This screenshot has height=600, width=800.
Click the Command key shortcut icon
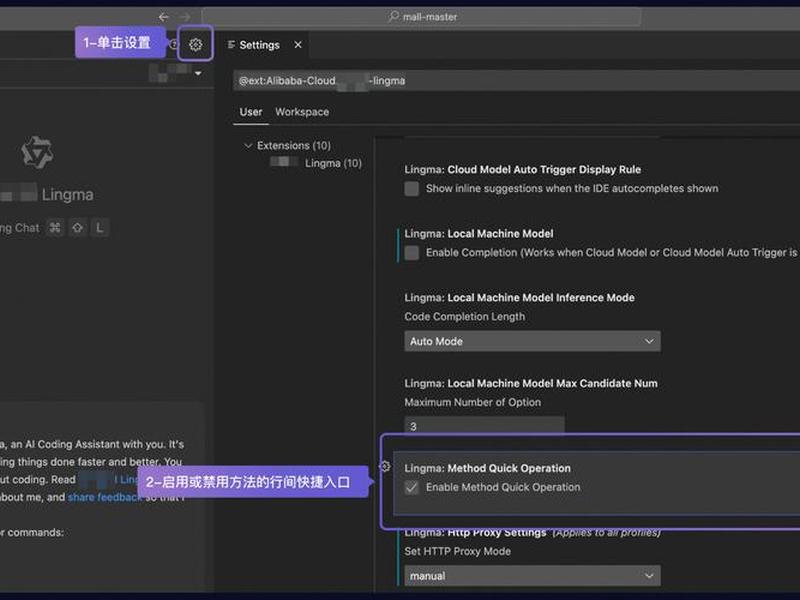point(55,228)
